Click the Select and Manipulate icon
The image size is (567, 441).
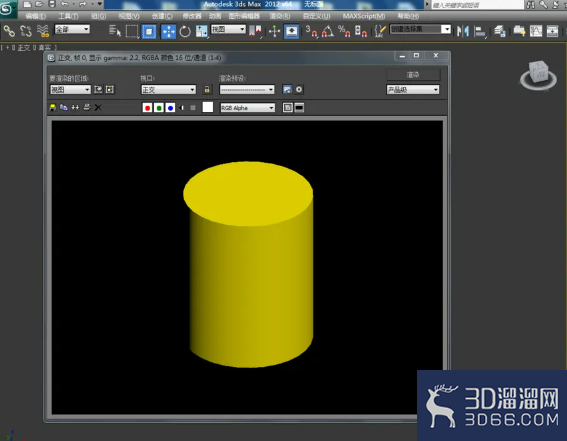click(x=274, y=31)
